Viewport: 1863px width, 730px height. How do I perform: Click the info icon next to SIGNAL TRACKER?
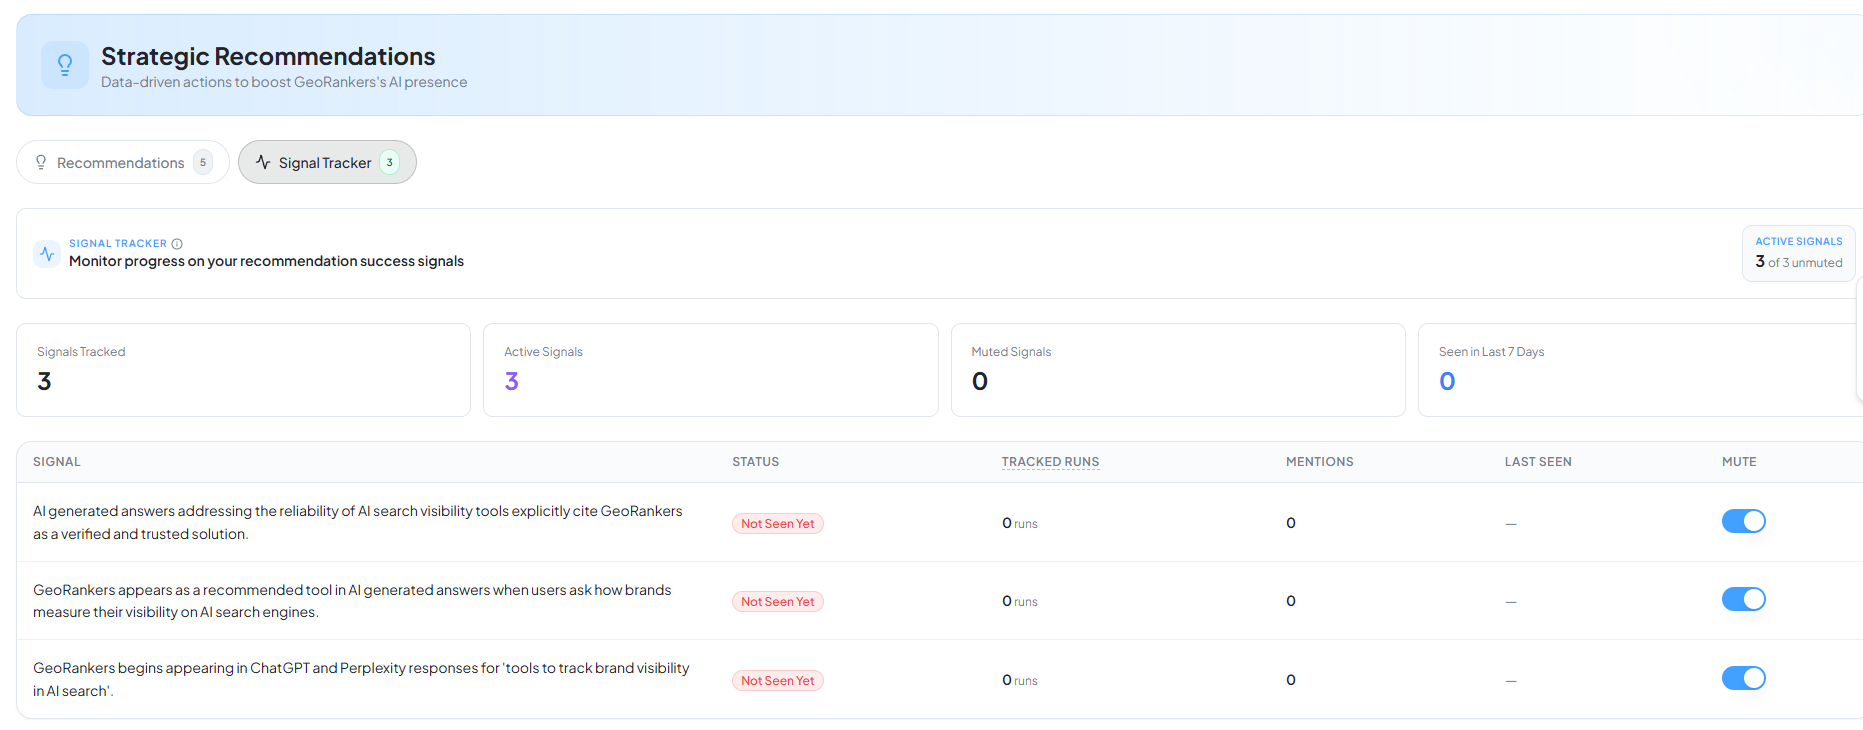pyautogui.click(x=177, y=244)
